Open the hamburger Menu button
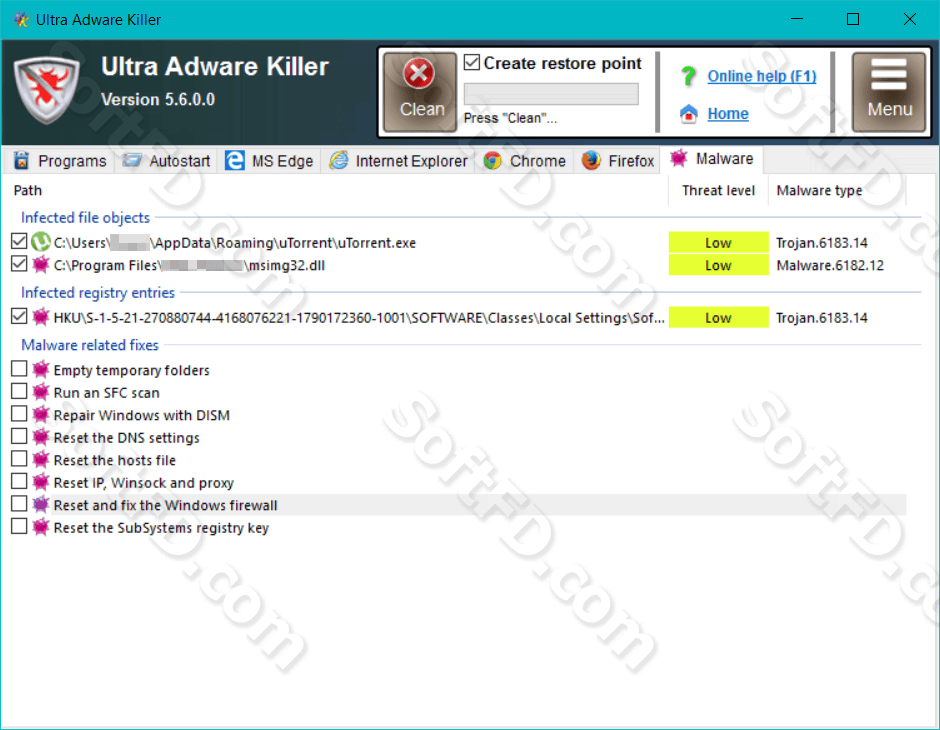Image resolution: width=940 pixels, height=730 pixels. (x=889, y=91)
